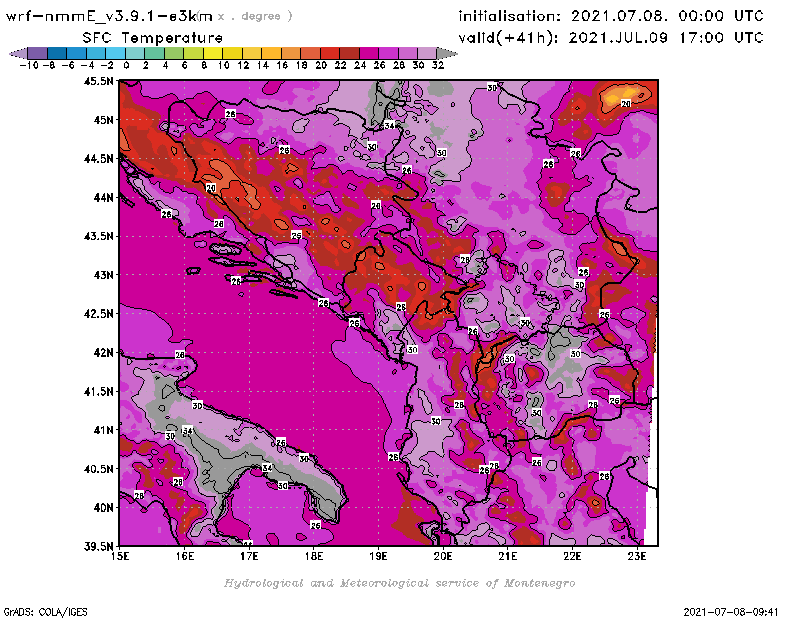Click the '23E' longitude label

[x=637, y=556]
